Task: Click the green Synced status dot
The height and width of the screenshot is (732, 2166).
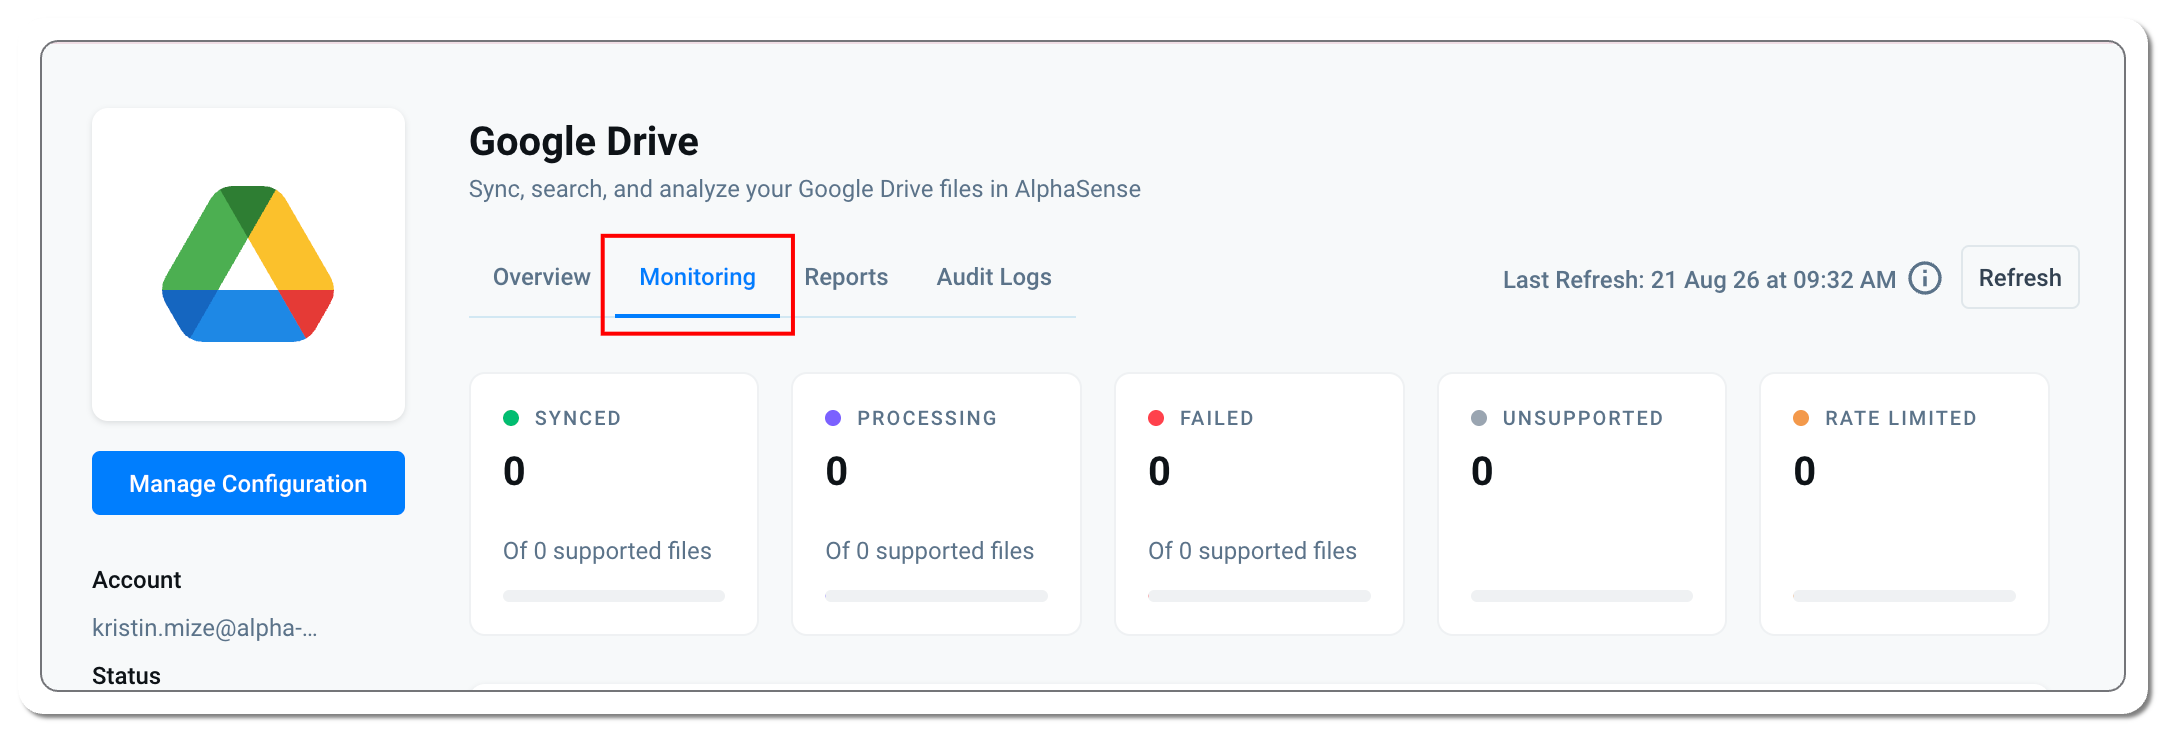Action: point(511,418)
